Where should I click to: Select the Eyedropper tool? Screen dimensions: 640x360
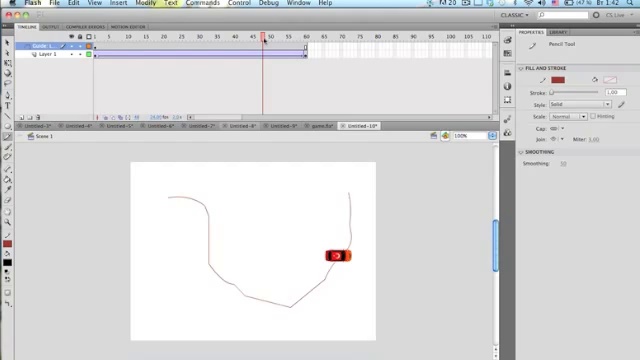pyautogui.click(x=7, y=190)
